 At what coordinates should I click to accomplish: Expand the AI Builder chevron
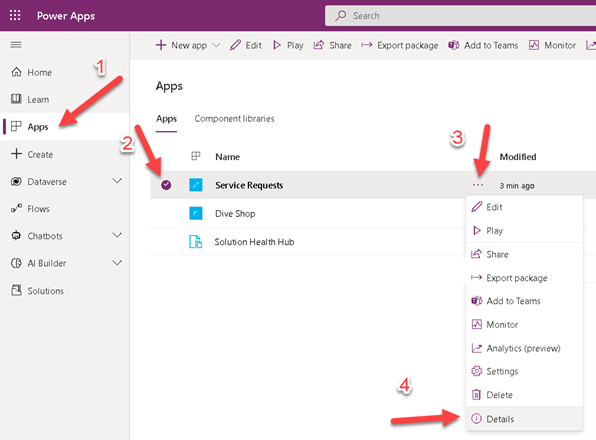pos(117,263)
